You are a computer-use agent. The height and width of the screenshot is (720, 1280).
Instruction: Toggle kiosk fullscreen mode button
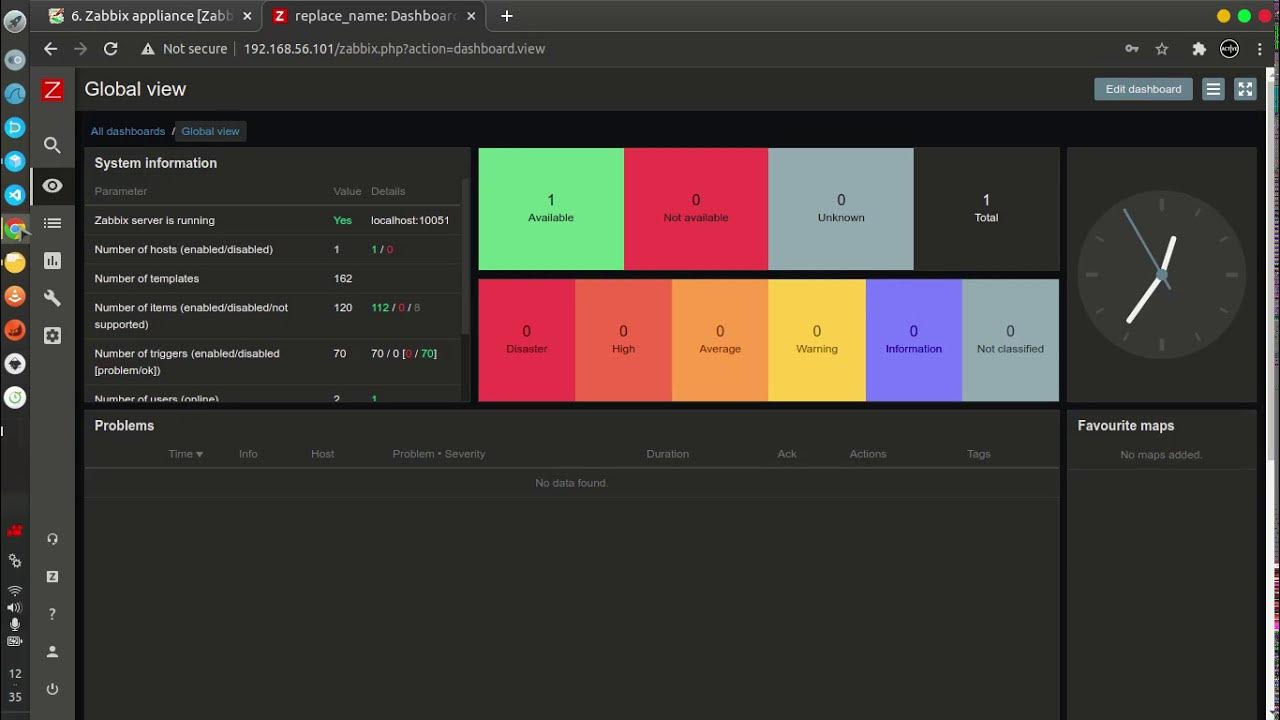coord(1245,89)
